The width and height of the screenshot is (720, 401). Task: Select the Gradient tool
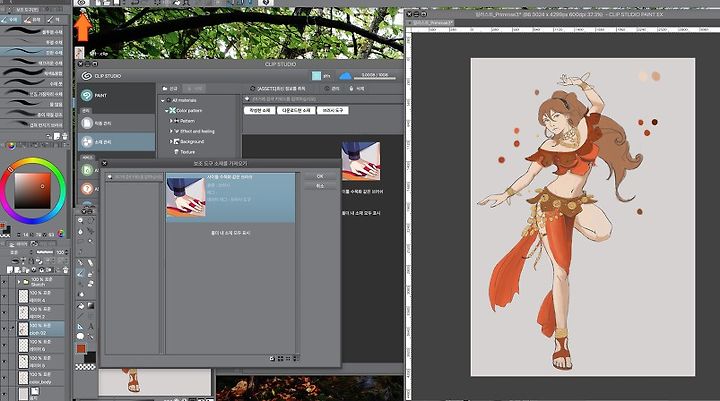click(91, 305)
